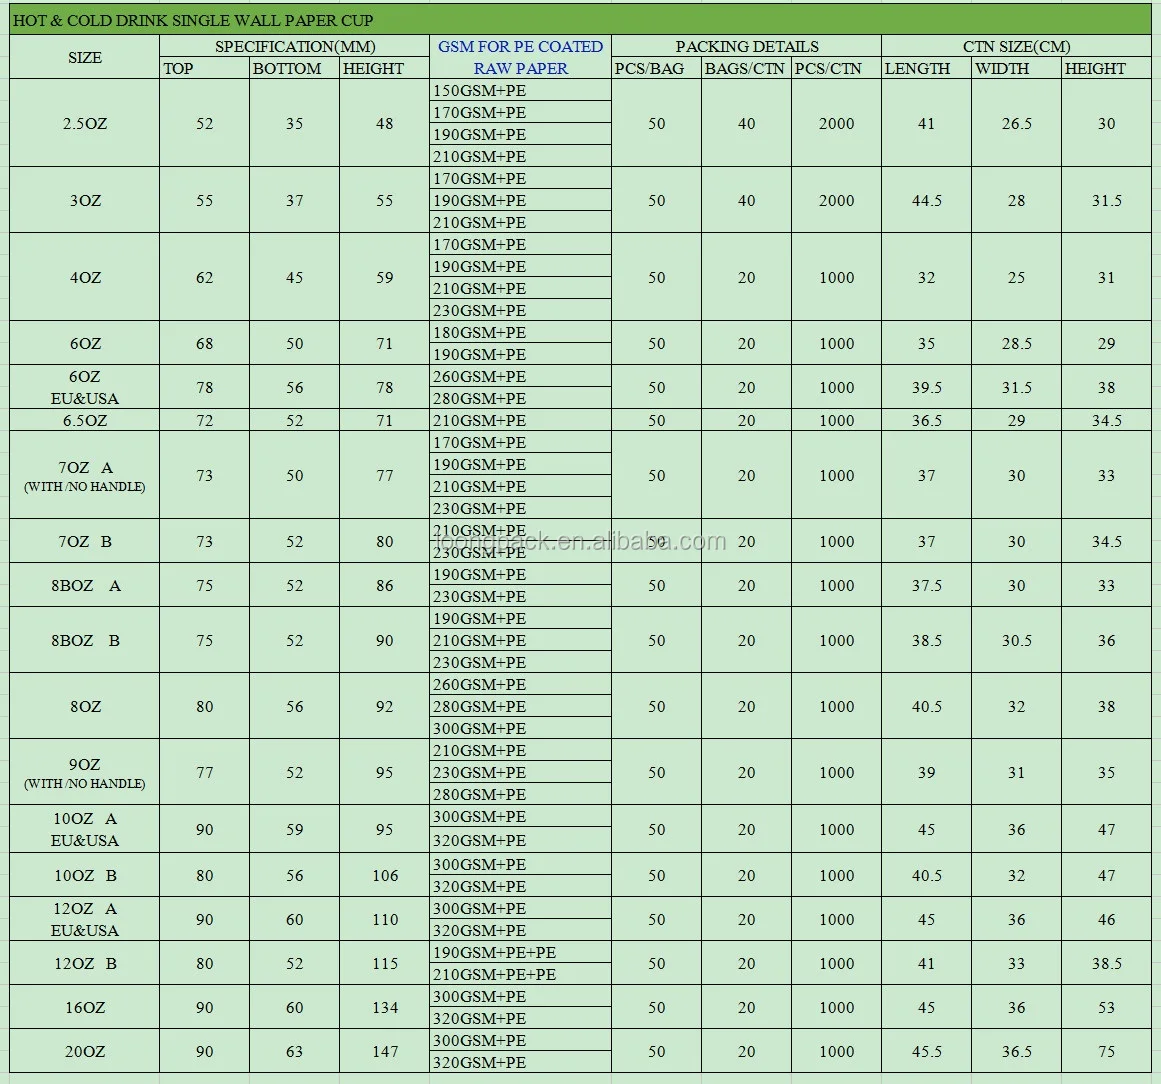
Task: Click carton height '38.5' in 12OZ B row
Action: (x=1106, y=963)
